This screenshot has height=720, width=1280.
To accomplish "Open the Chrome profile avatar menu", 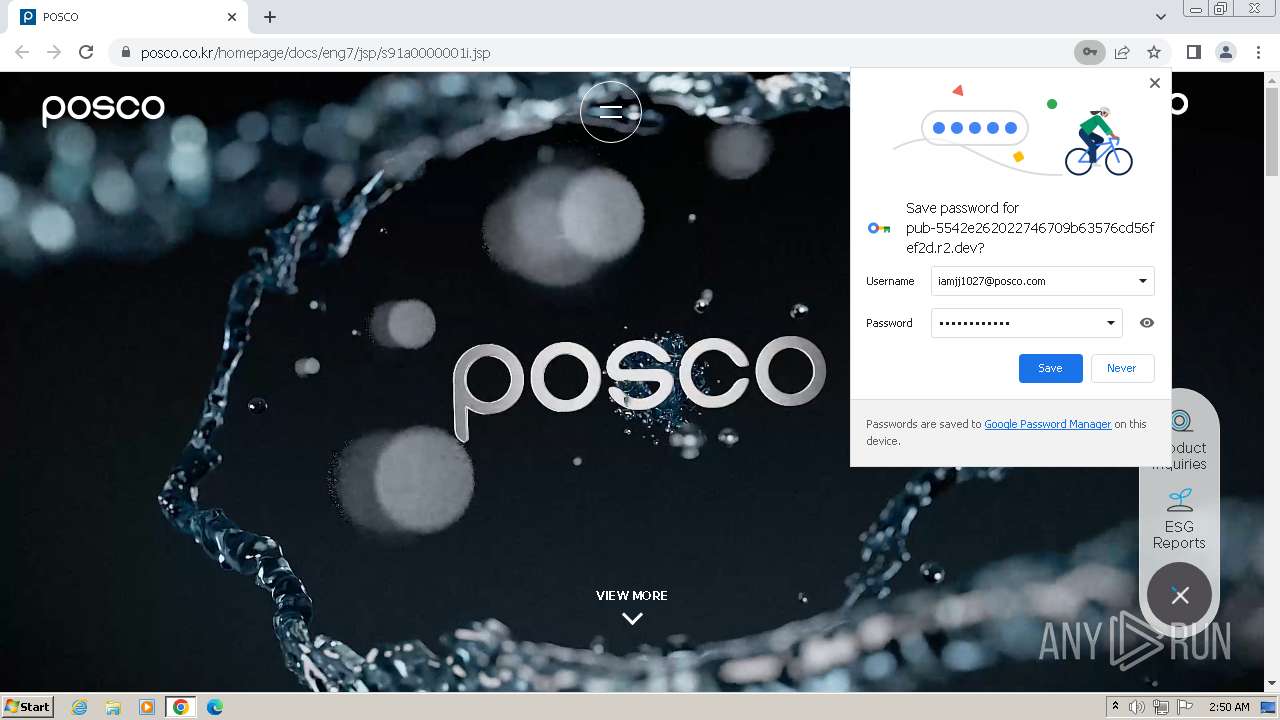I will pos(1225,52).
